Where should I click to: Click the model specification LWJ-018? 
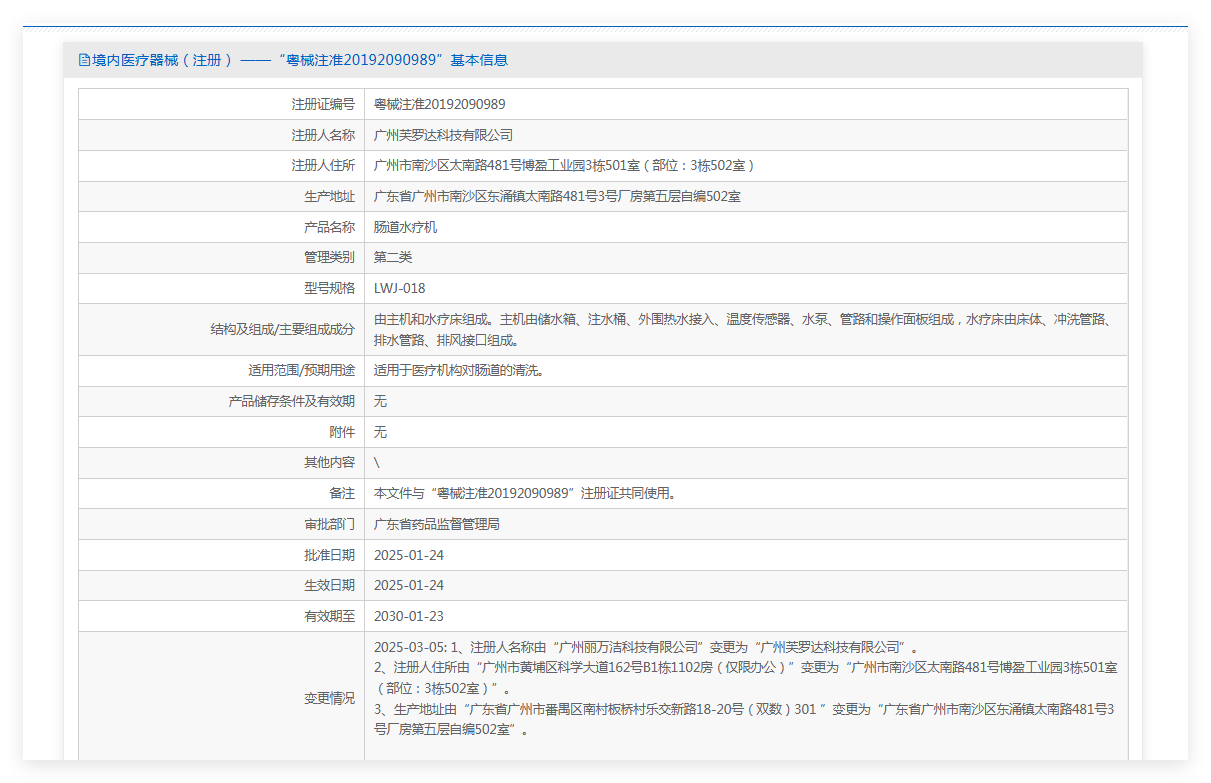[399, 289]
